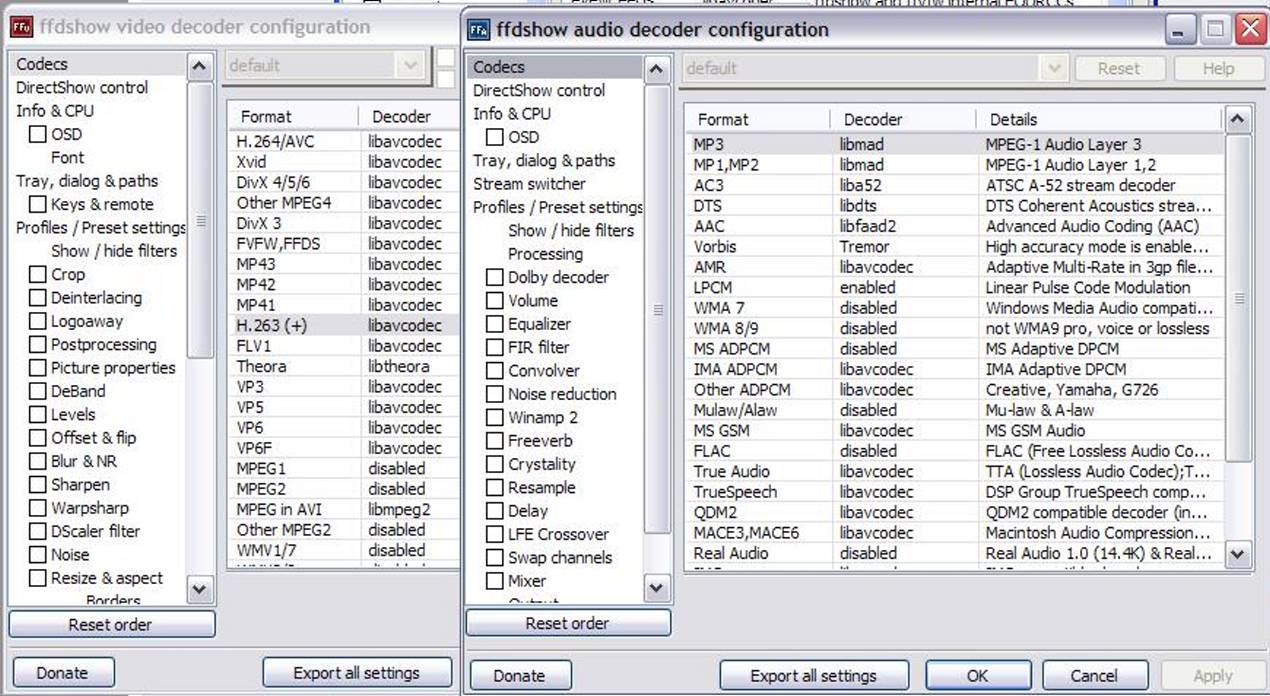This screenshot has width=1270, height=696.
Task: Select the TrueSpeech audio format row
Action: pos(955,492)
